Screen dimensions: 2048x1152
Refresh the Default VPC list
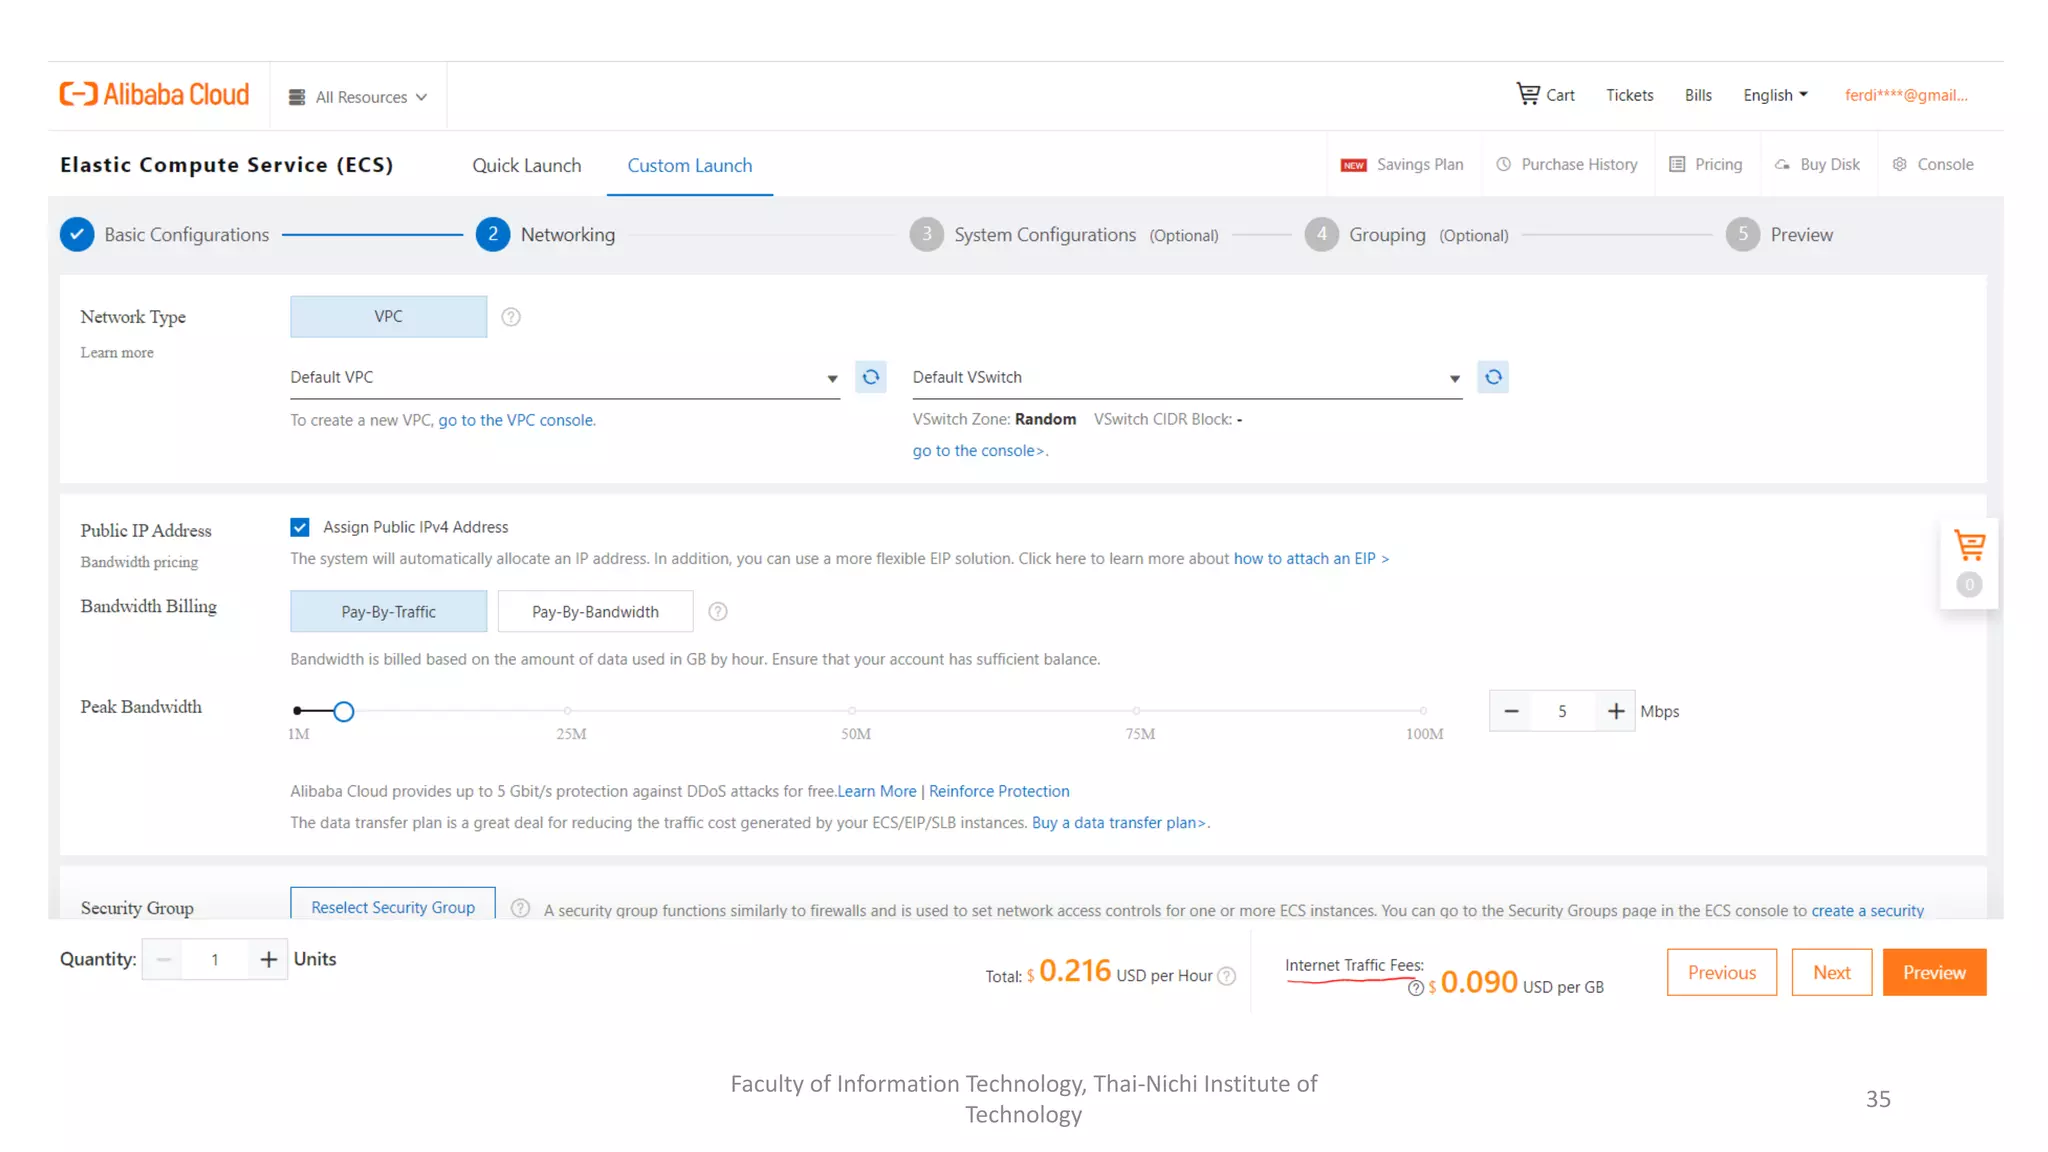(x=871, y=377)
